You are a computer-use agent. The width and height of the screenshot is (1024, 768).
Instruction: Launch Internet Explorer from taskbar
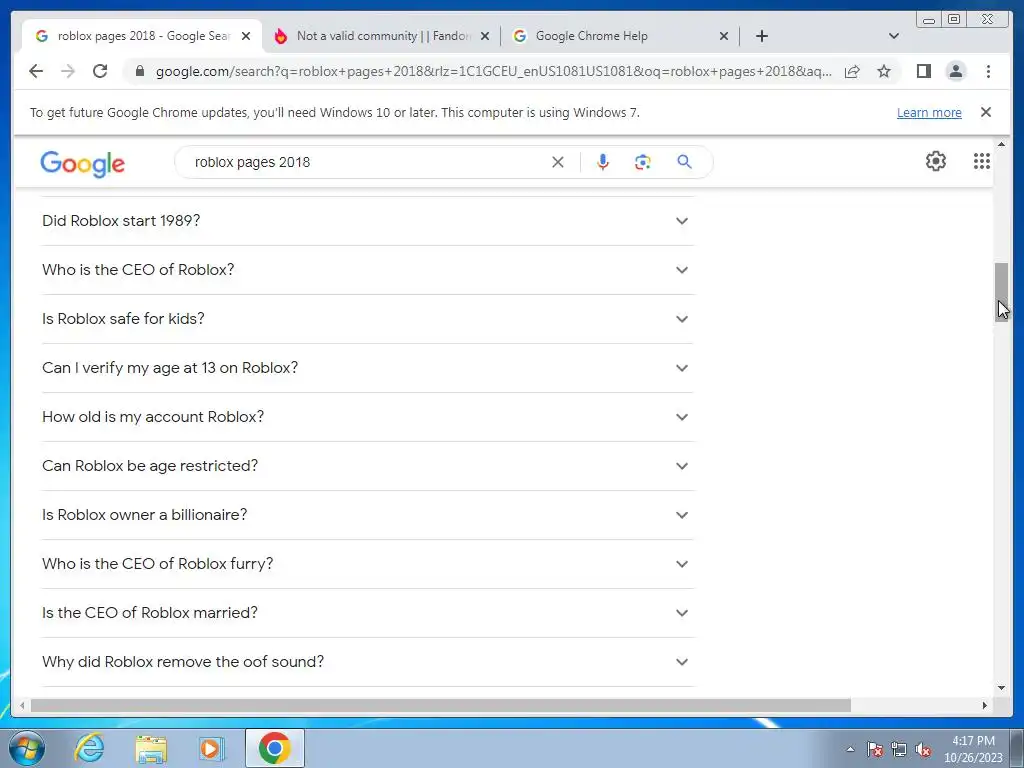pos(89,748)
